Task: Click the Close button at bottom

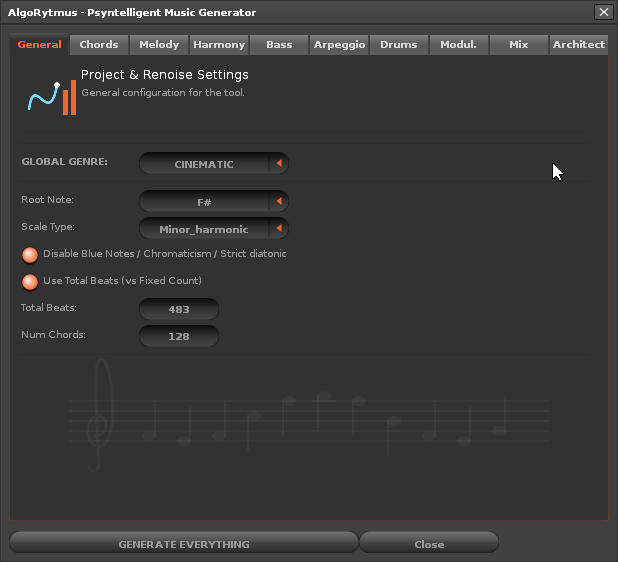Action: 429,544
